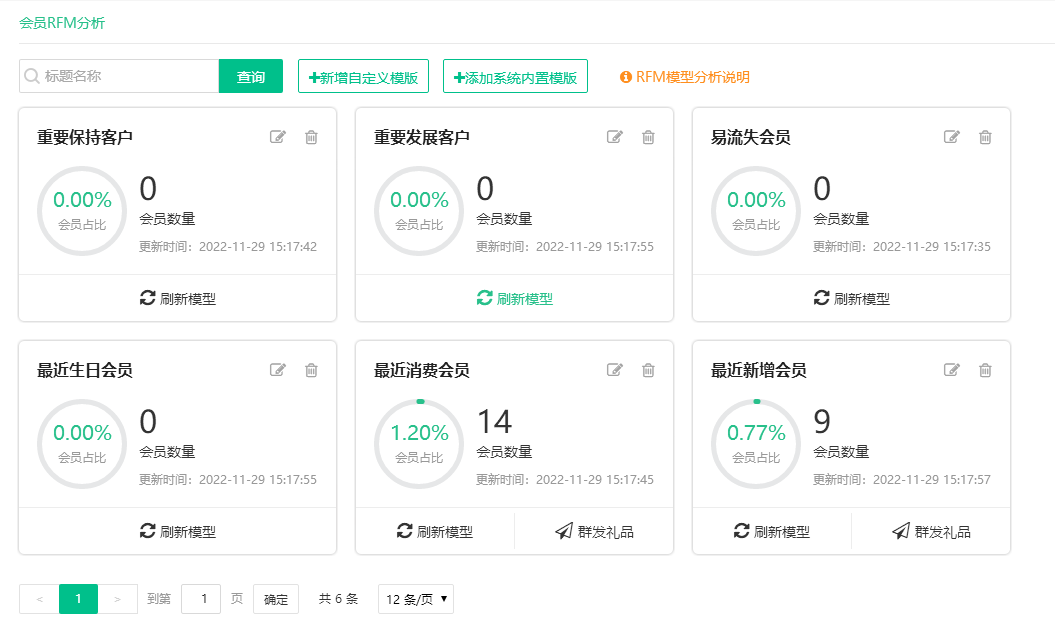The image size is (1055, 634).
Task: Click 查询 search button
Action: tap(251, 77)
